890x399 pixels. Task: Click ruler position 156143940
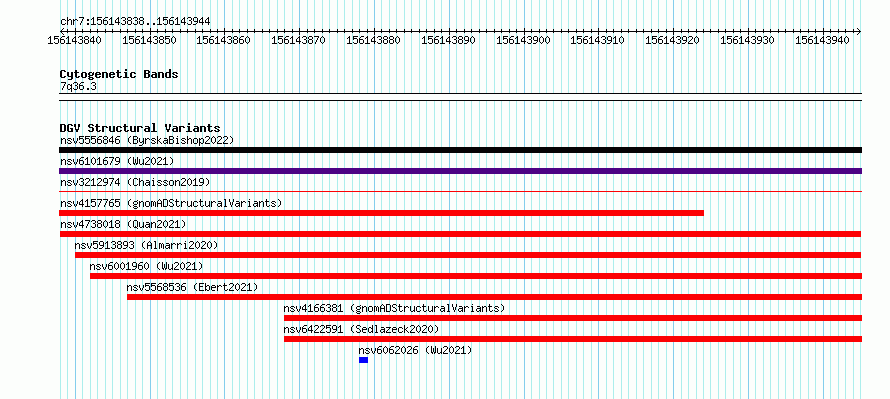(x=822, y=40)
